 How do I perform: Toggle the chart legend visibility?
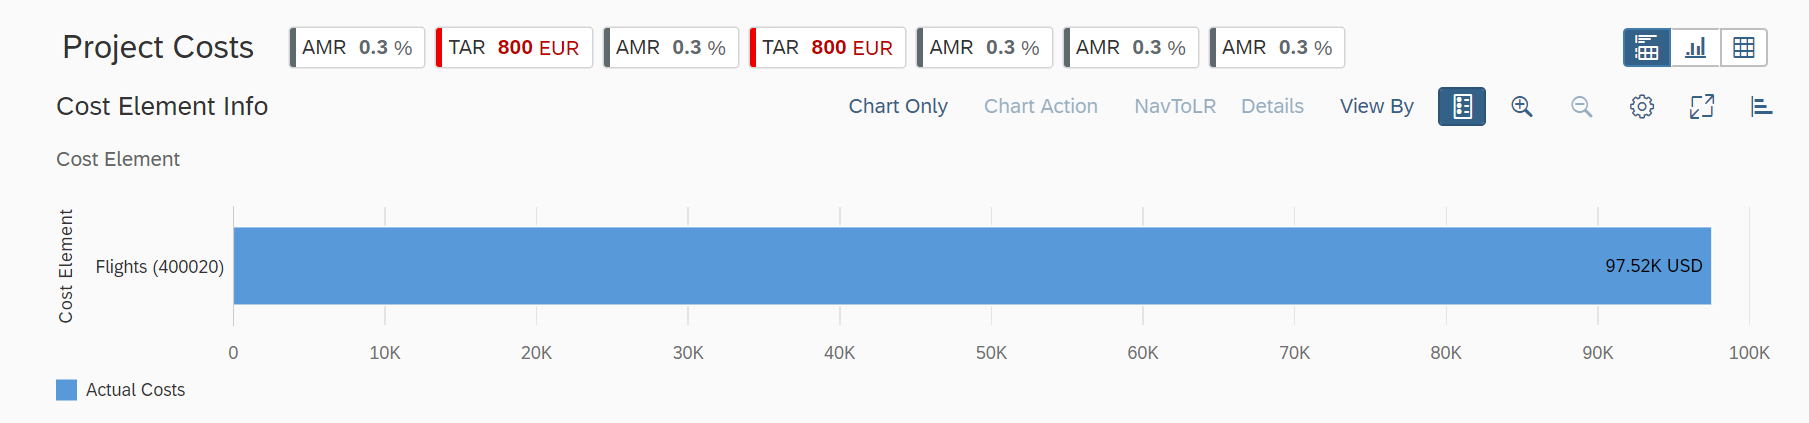pyautogui.click(x=1462, y=107)
